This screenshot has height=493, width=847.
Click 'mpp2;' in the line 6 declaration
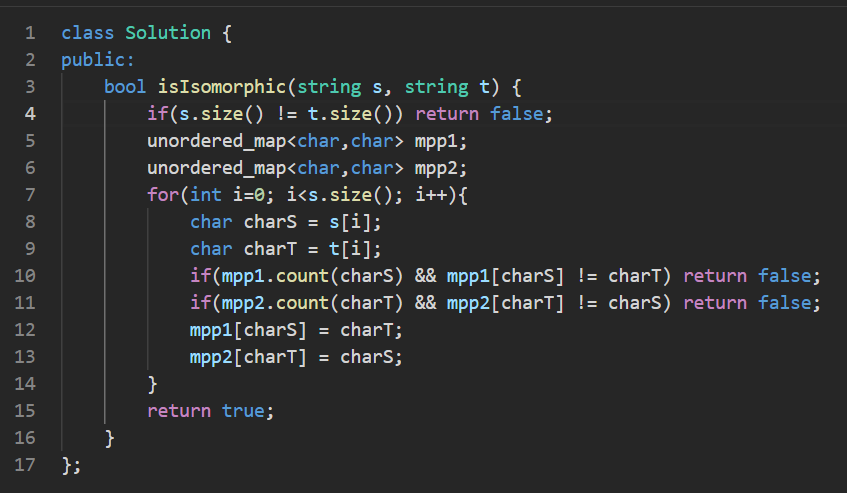coord(441,169)
